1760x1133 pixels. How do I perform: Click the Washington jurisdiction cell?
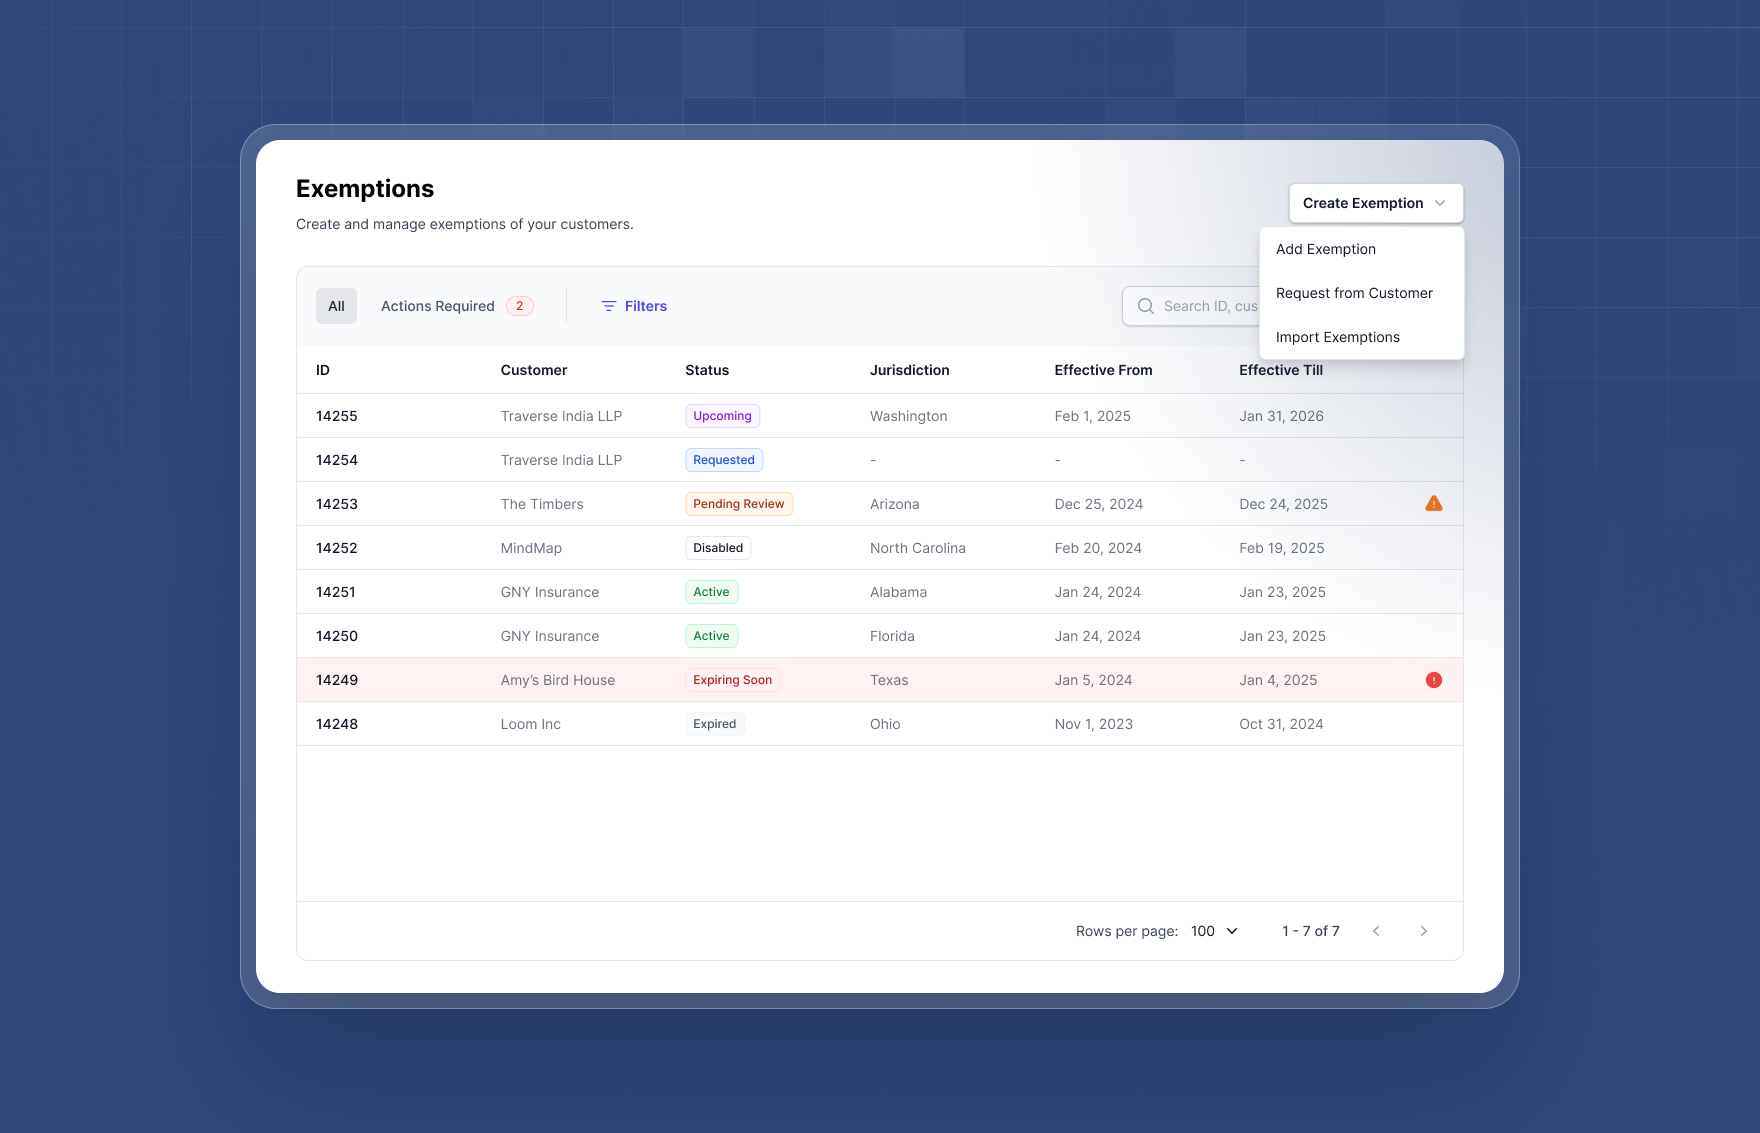(x=909, y=416)
